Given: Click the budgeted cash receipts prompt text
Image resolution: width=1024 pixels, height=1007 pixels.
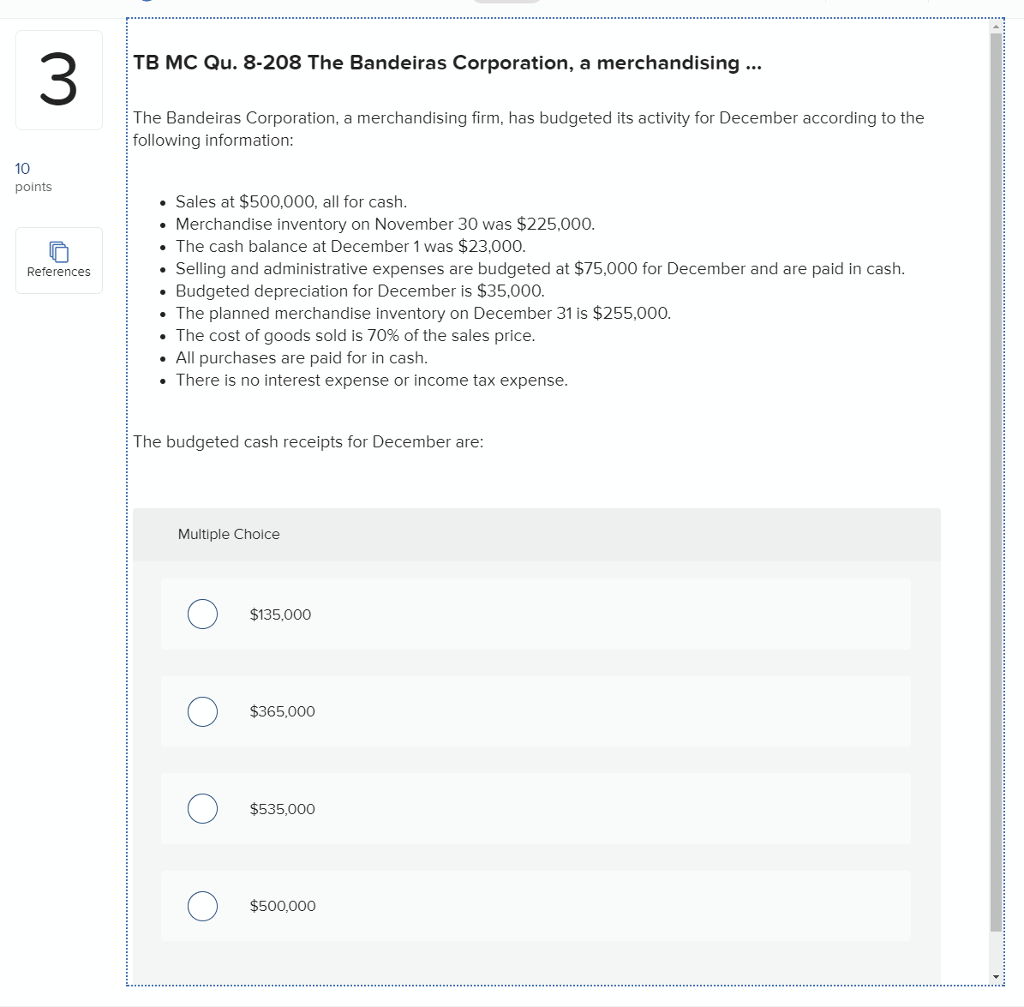Looking at the screenshot, I should click(x=308, y=442).
